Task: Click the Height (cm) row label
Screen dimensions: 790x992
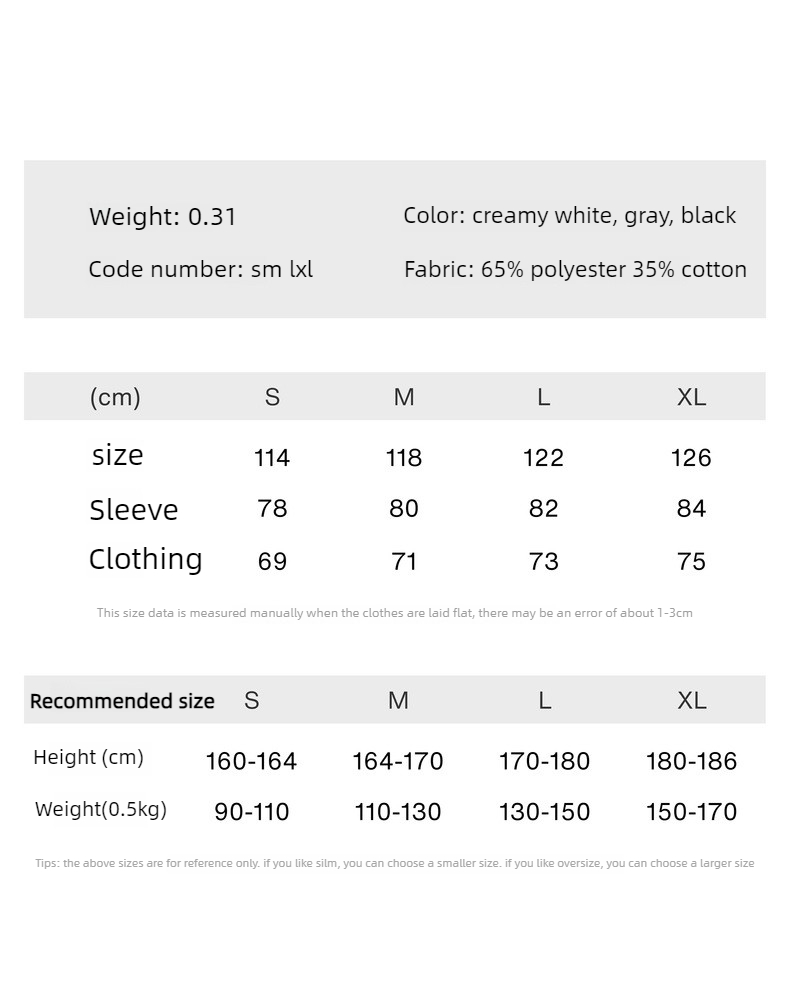Action: coord(89,757)
